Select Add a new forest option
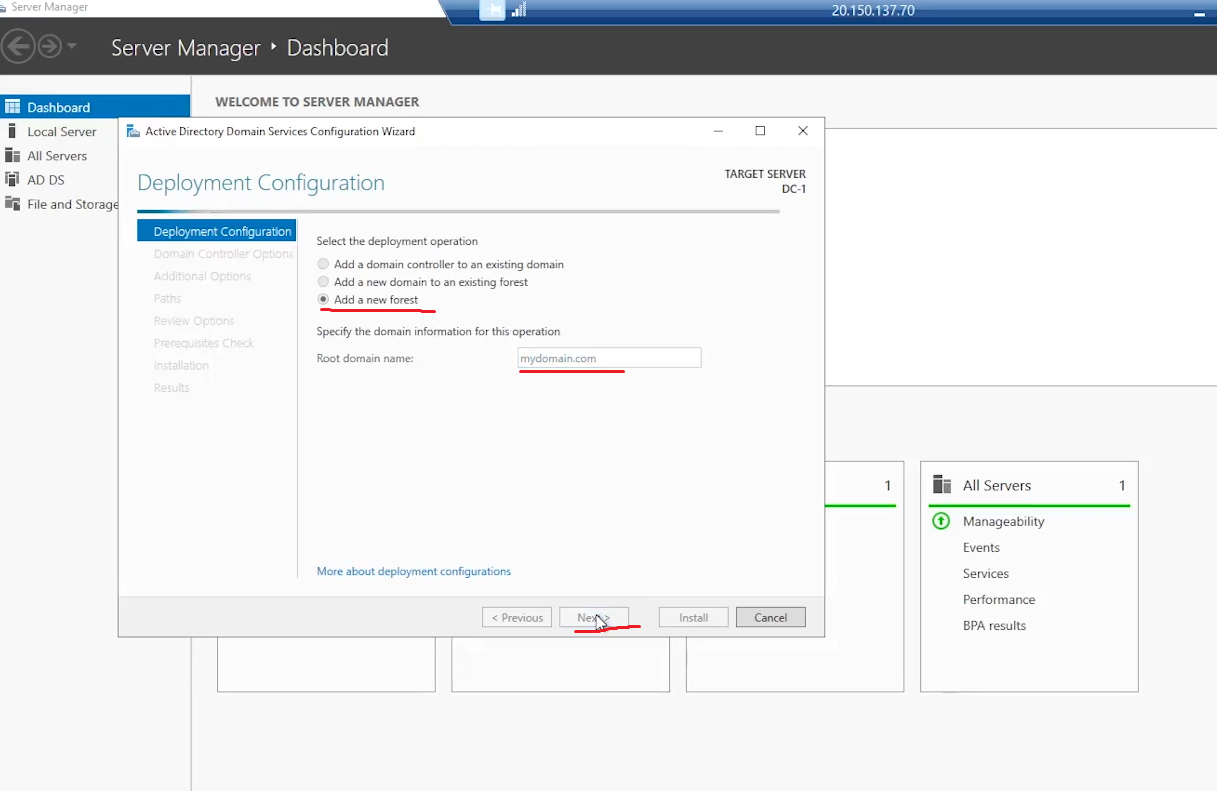Image resolution: width=1217 pixels, height=791 pixels. (x=367, y=300)
